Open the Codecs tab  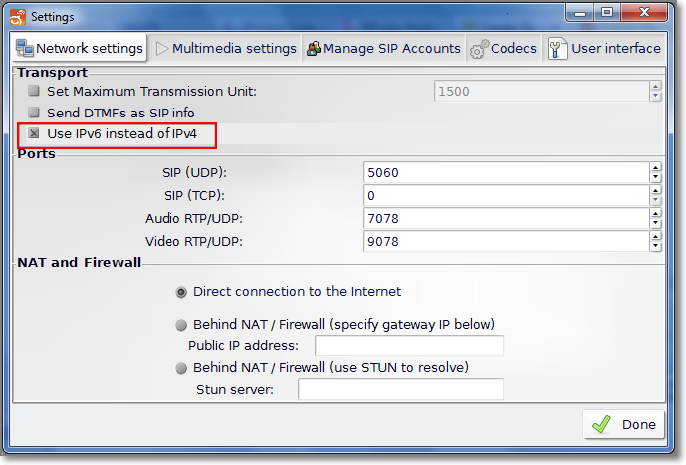point(504,49)
